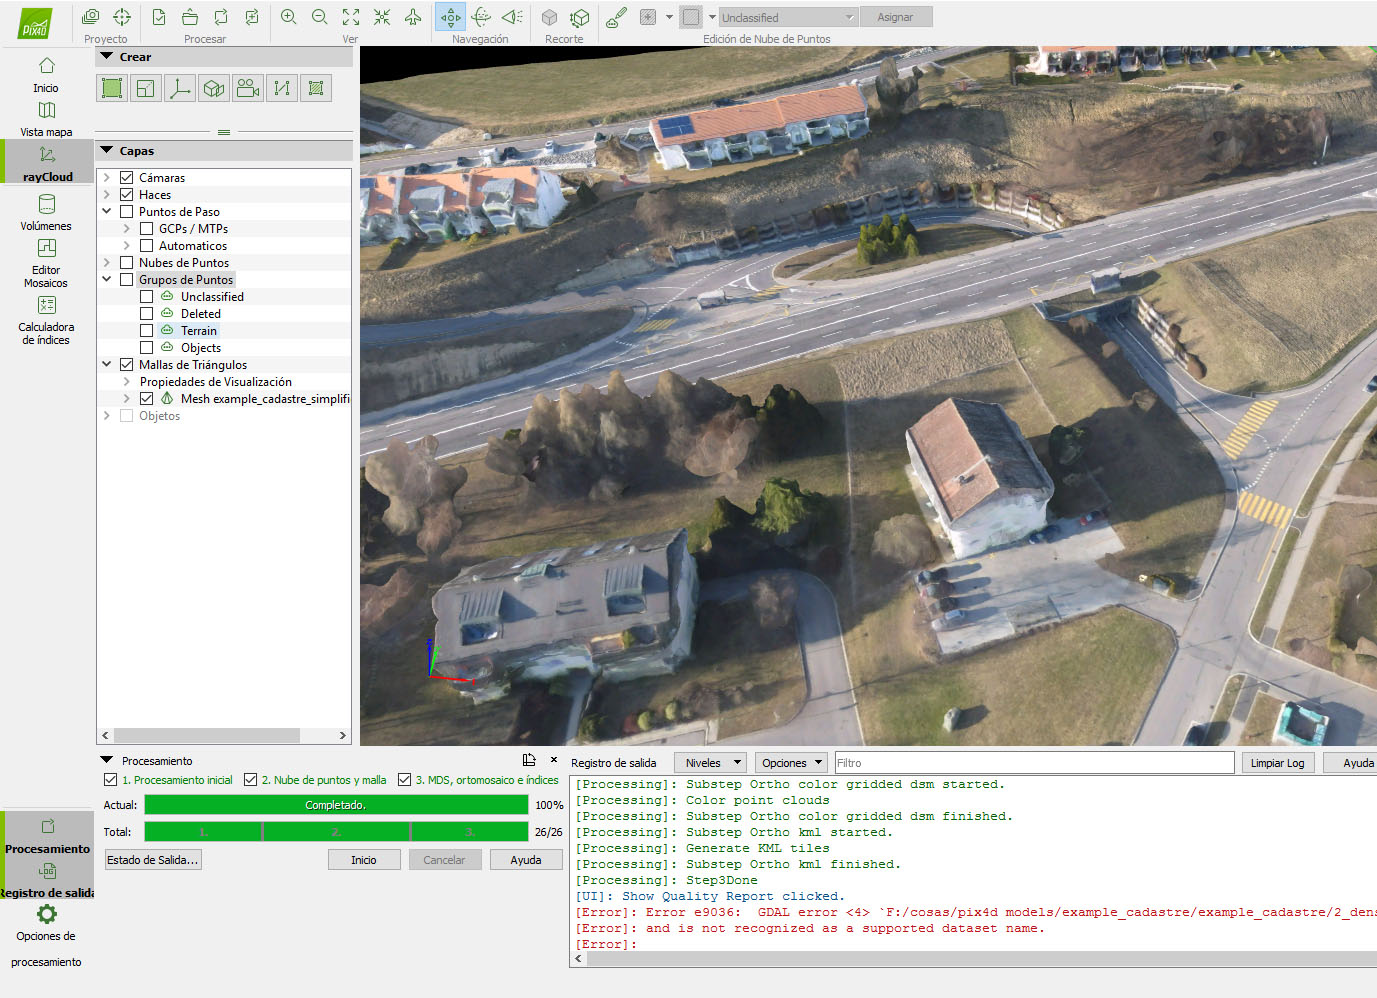Click the Filtro text input field
The width and height of the screenshot is (1377, 998).
pos(1034,763)
